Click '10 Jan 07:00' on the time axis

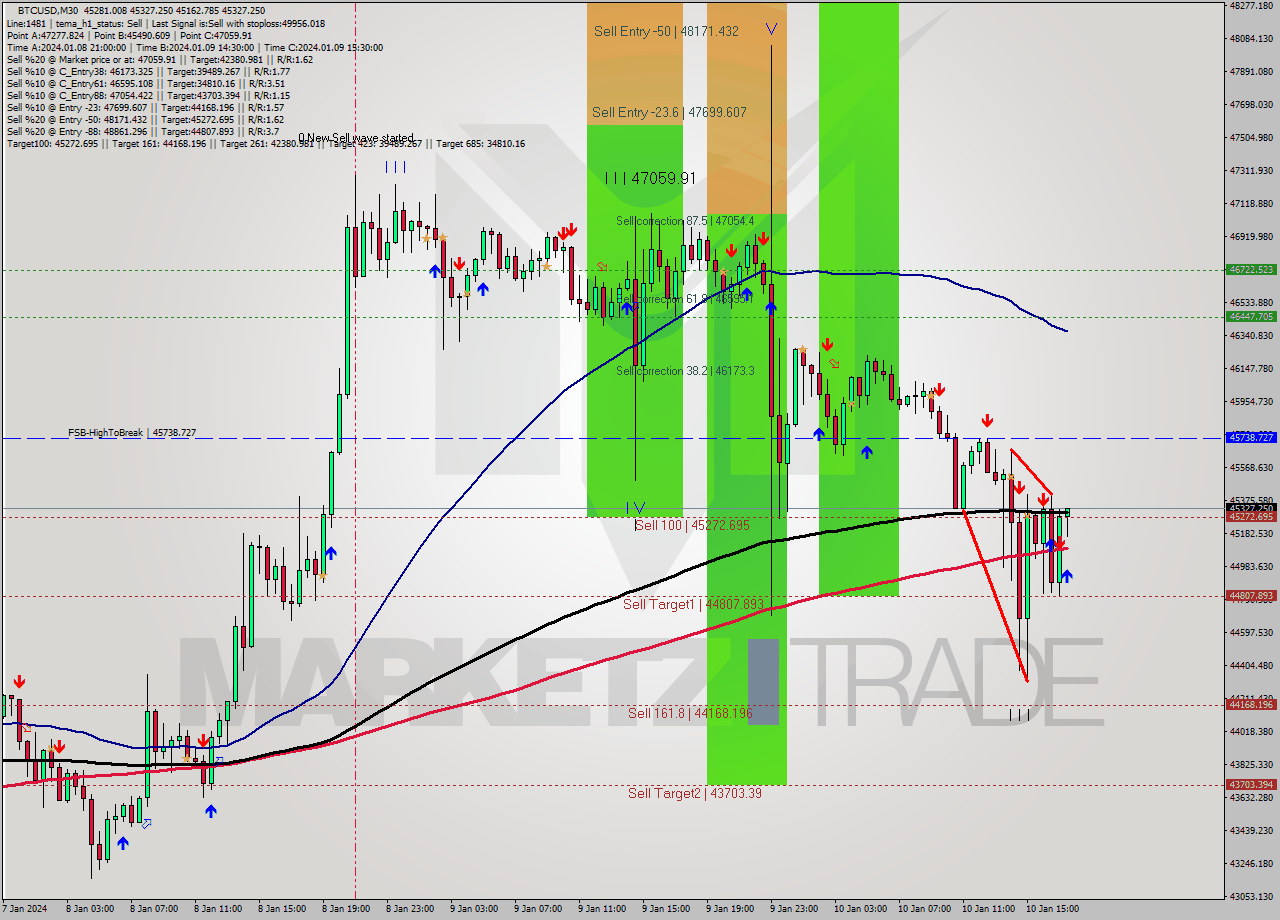point(924,910)
